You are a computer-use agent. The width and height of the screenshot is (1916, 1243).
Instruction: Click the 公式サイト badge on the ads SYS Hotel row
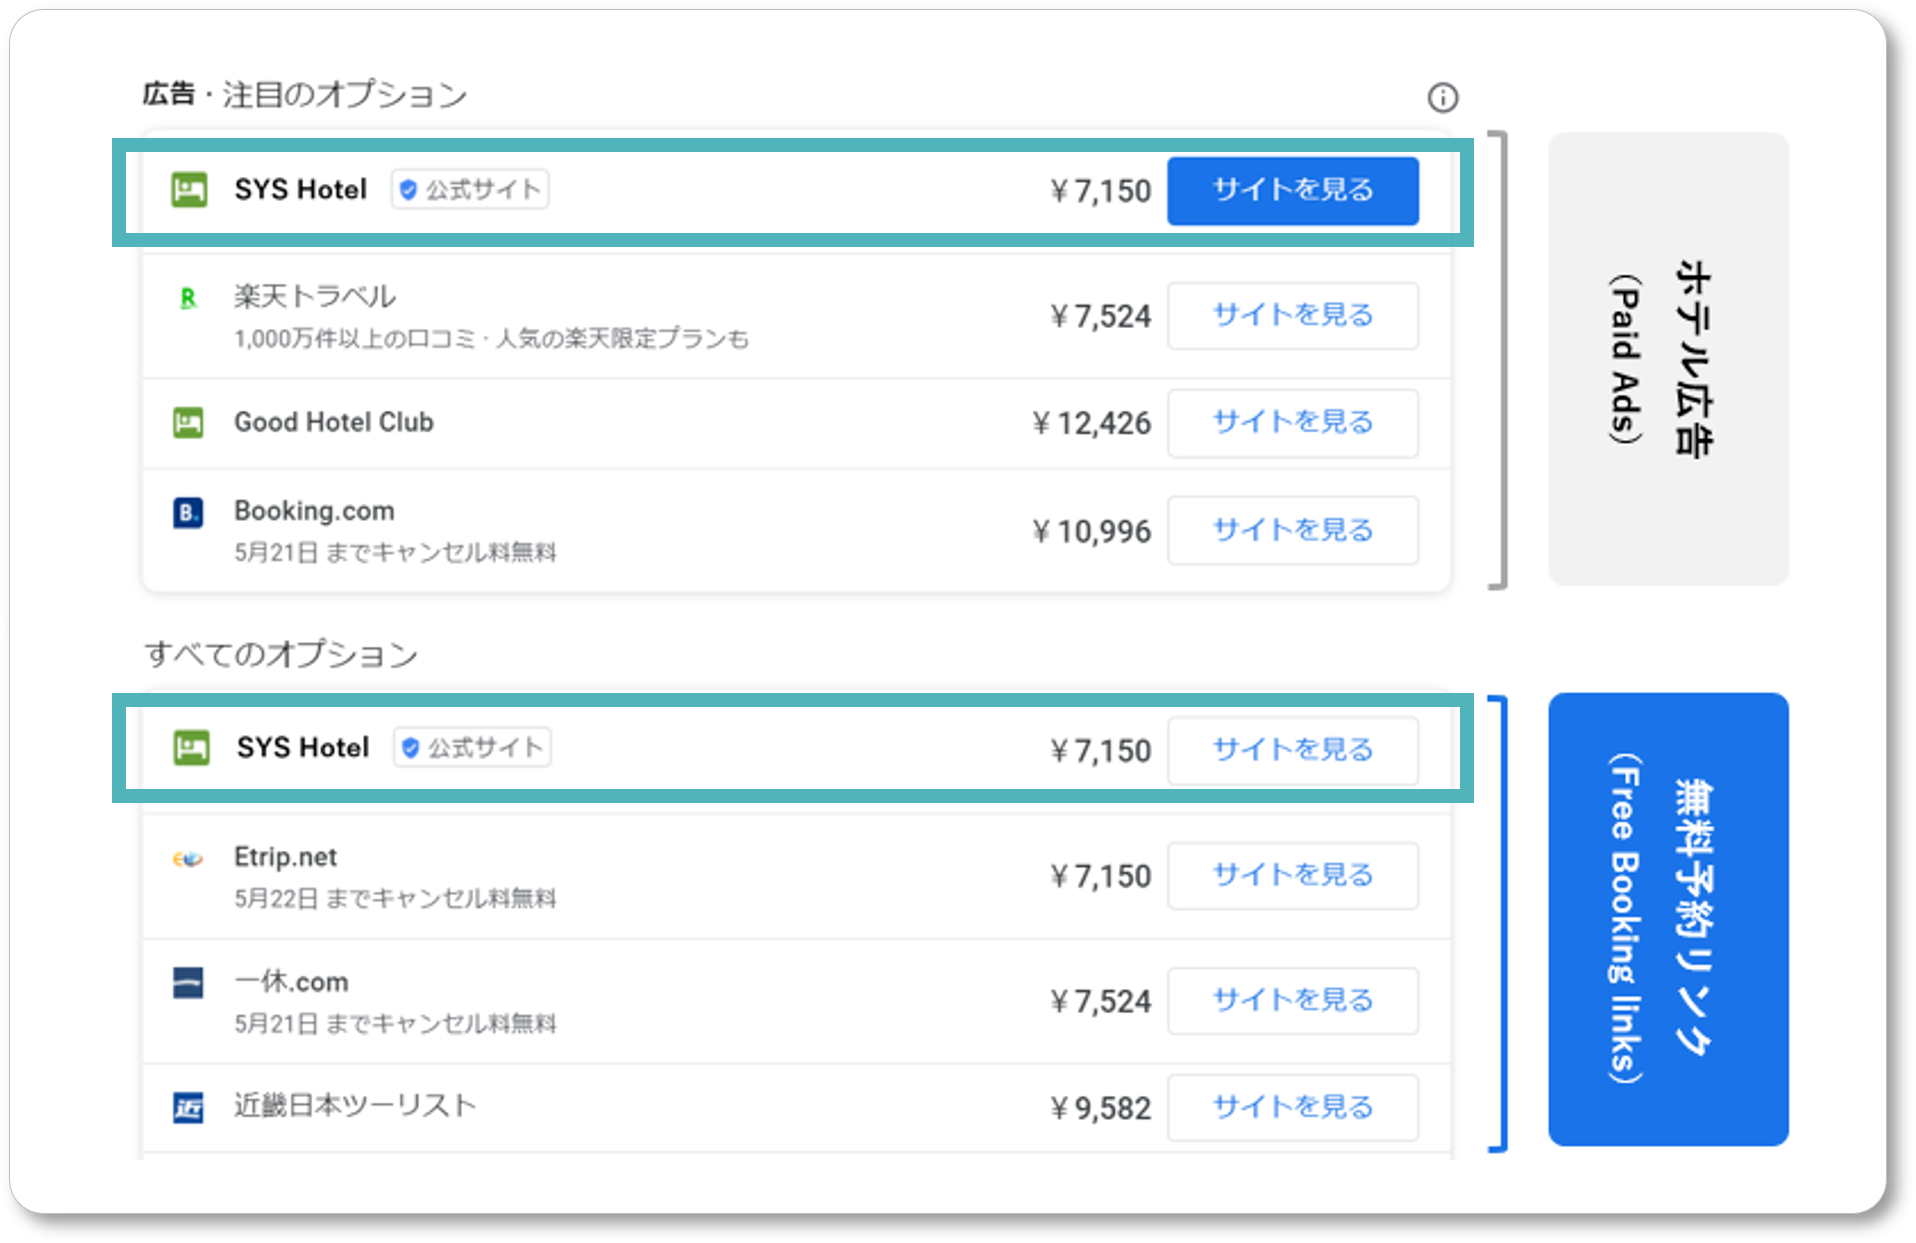point(470,189)
